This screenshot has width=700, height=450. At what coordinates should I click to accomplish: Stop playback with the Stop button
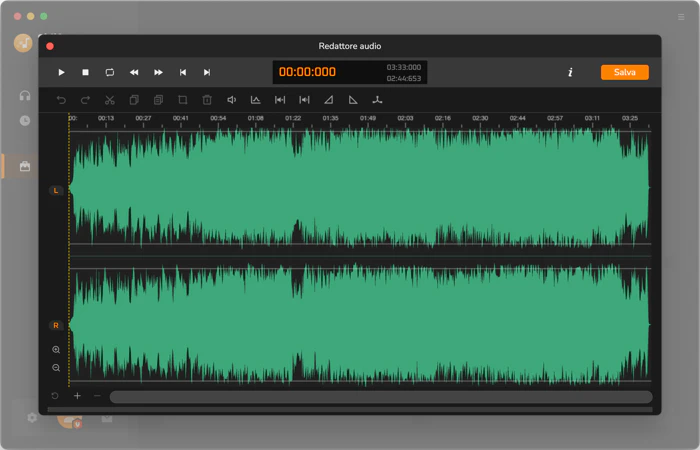click(x=85, y=72)
